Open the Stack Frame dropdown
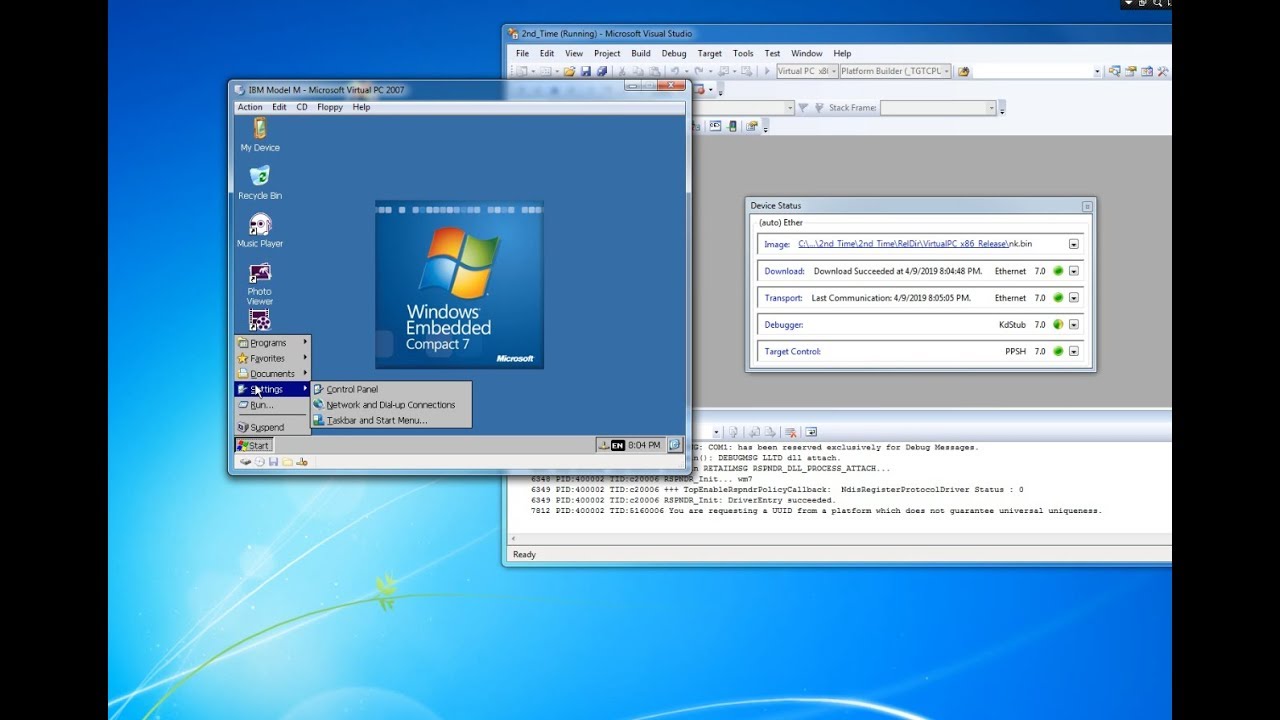The image size is (1280, 720). [939, 108]
